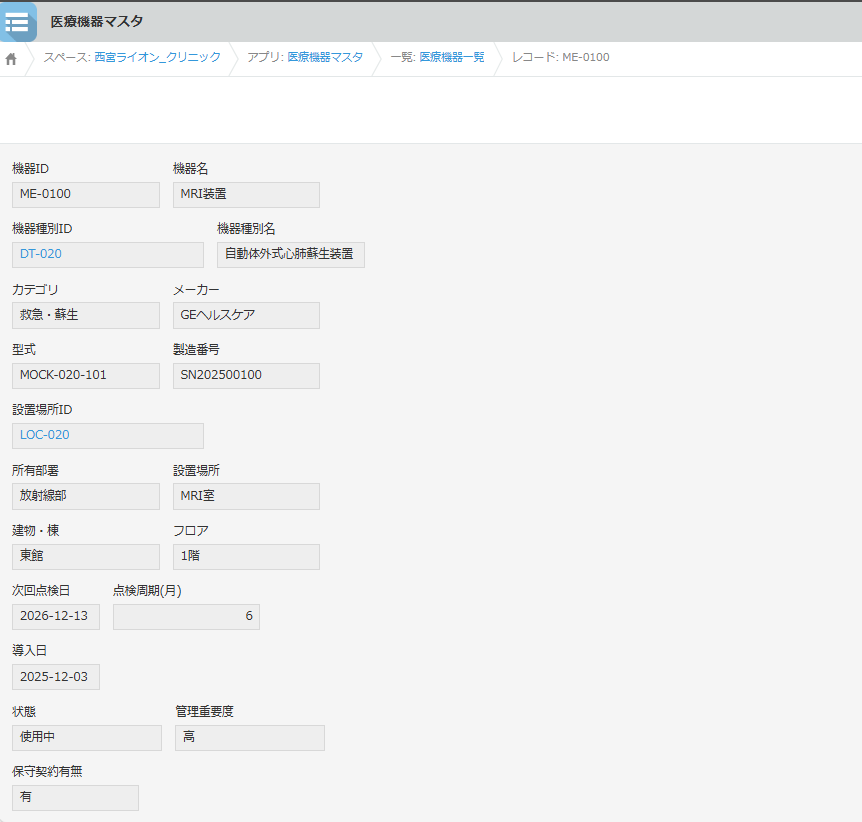The height and width of the screenshot is (822, 862).
Task: Click the 医療機器マスタ header title
Action: 97,21
